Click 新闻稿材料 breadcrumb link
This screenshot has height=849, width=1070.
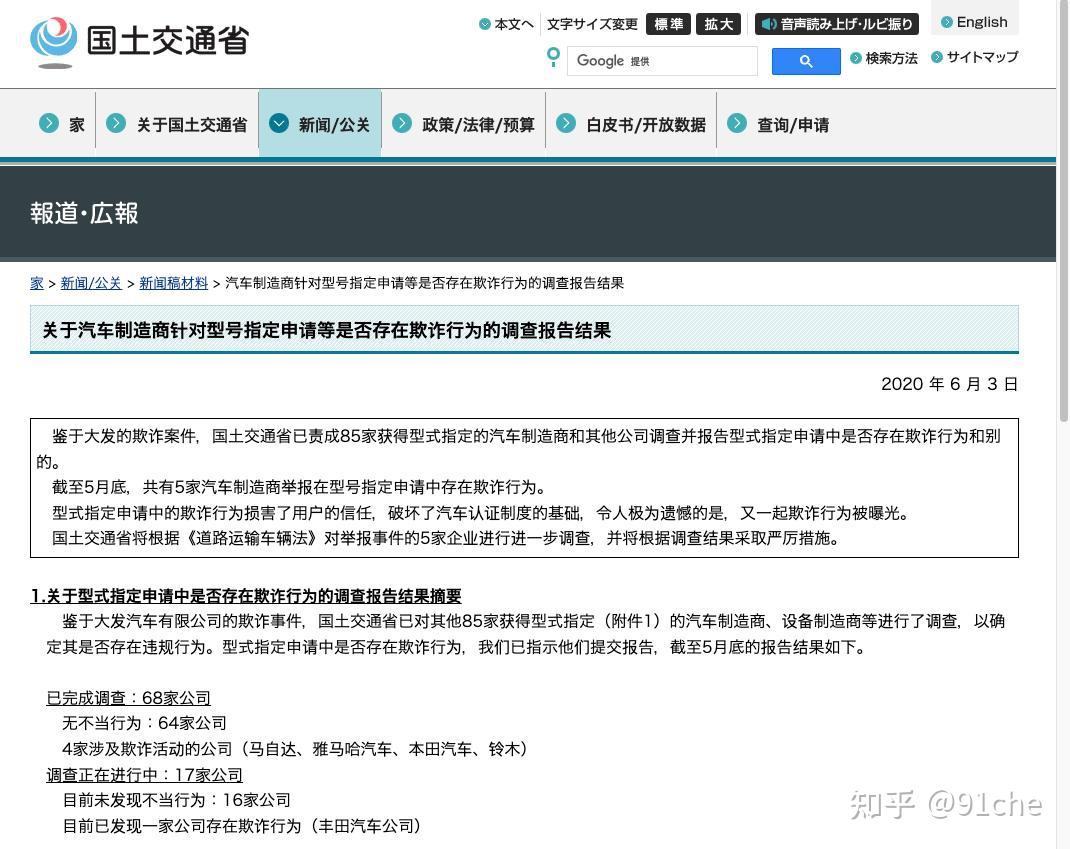click(x=173, y=283)
